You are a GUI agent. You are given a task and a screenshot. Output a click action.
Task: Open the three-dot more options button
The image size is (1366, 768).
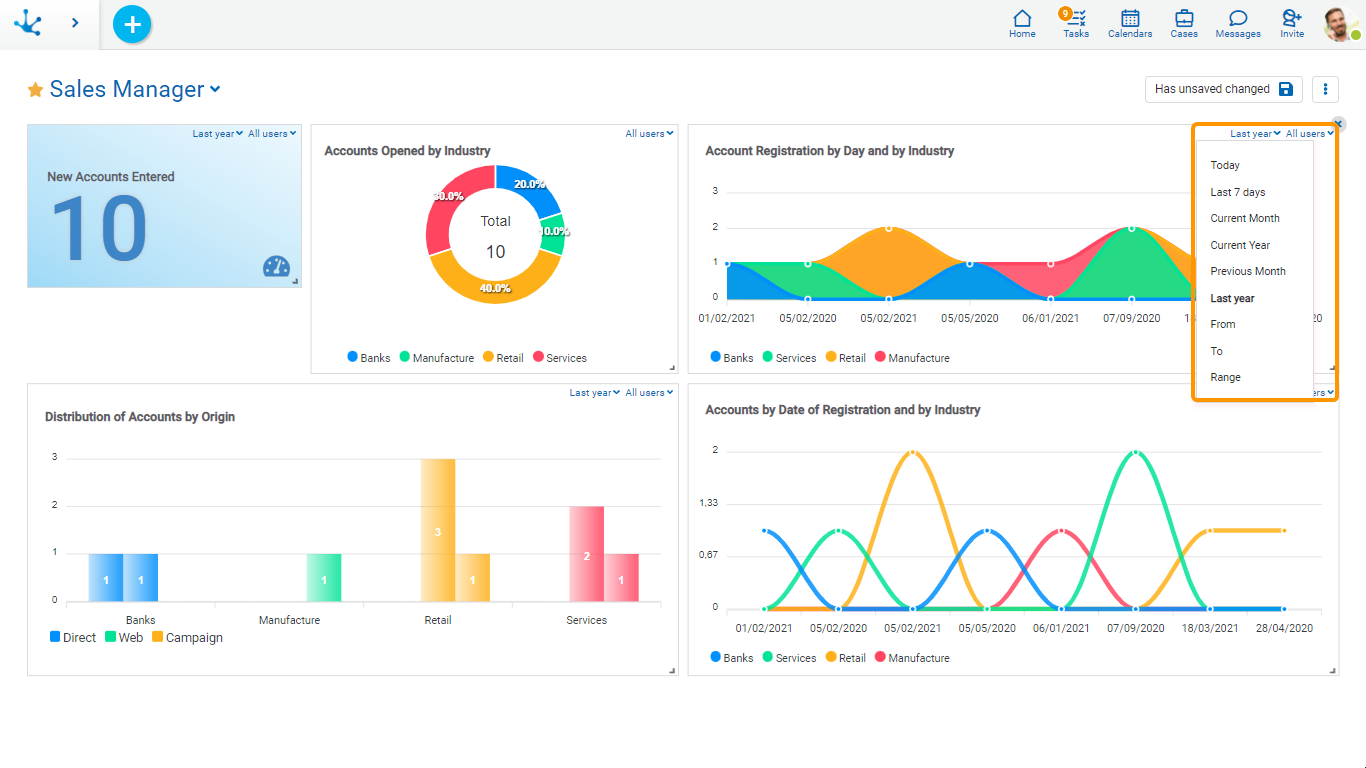point(1325,89)
